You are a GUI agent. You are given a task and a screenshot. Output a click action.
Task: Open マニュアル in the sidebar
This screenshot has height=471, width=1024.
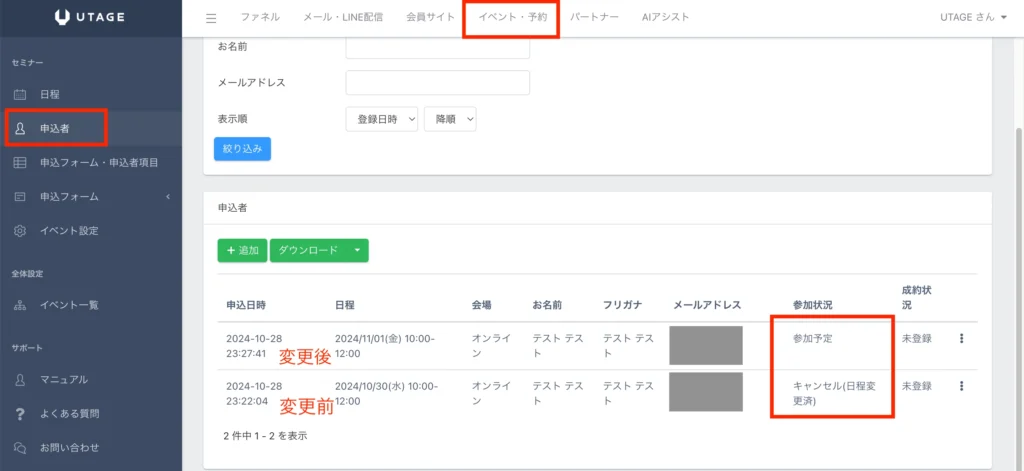(x=64, y=380)
